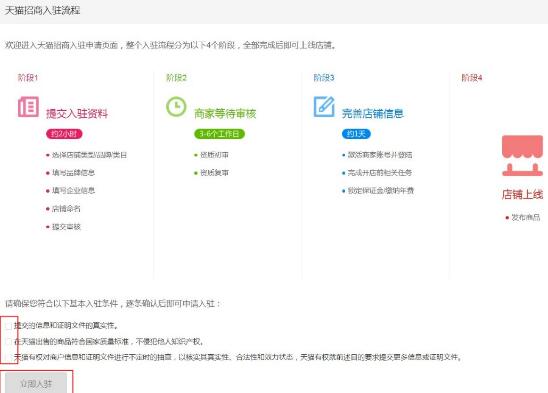Click the blue edit icon for 完善店铺信息

(x=324, y=107)
